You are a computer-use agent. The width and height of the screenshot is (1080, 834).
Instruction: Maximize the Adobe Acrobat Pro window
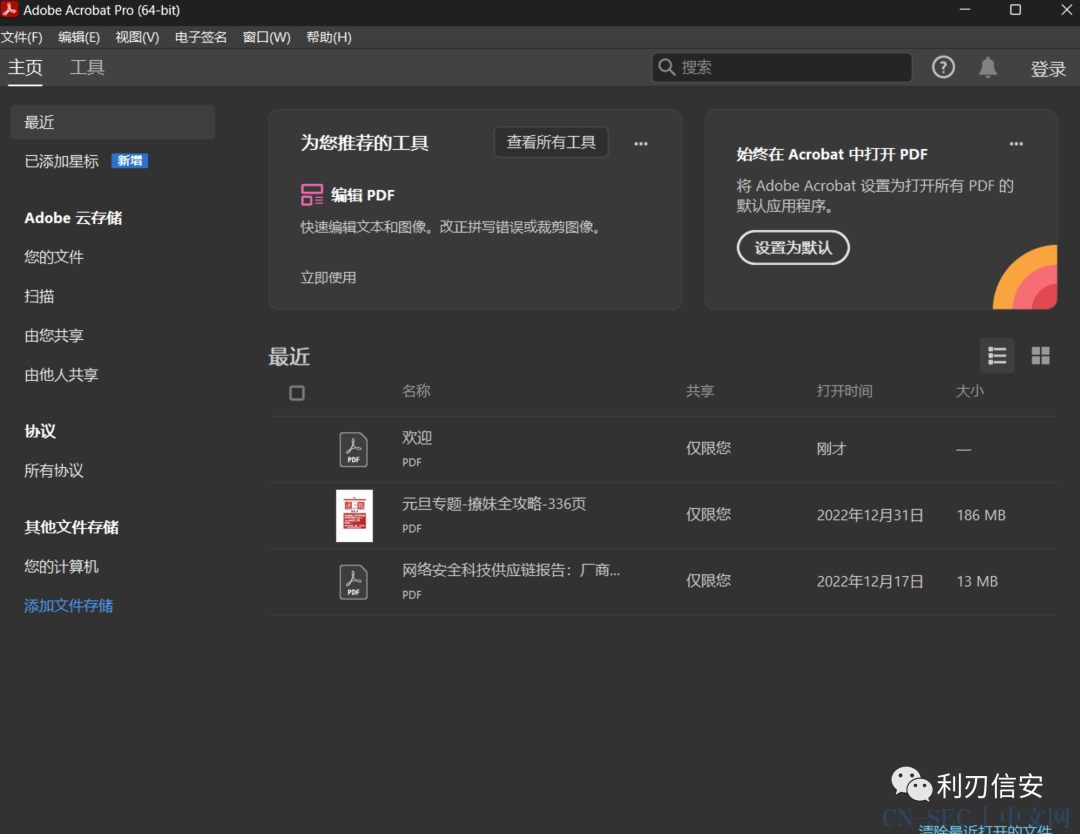point(1015,10)
